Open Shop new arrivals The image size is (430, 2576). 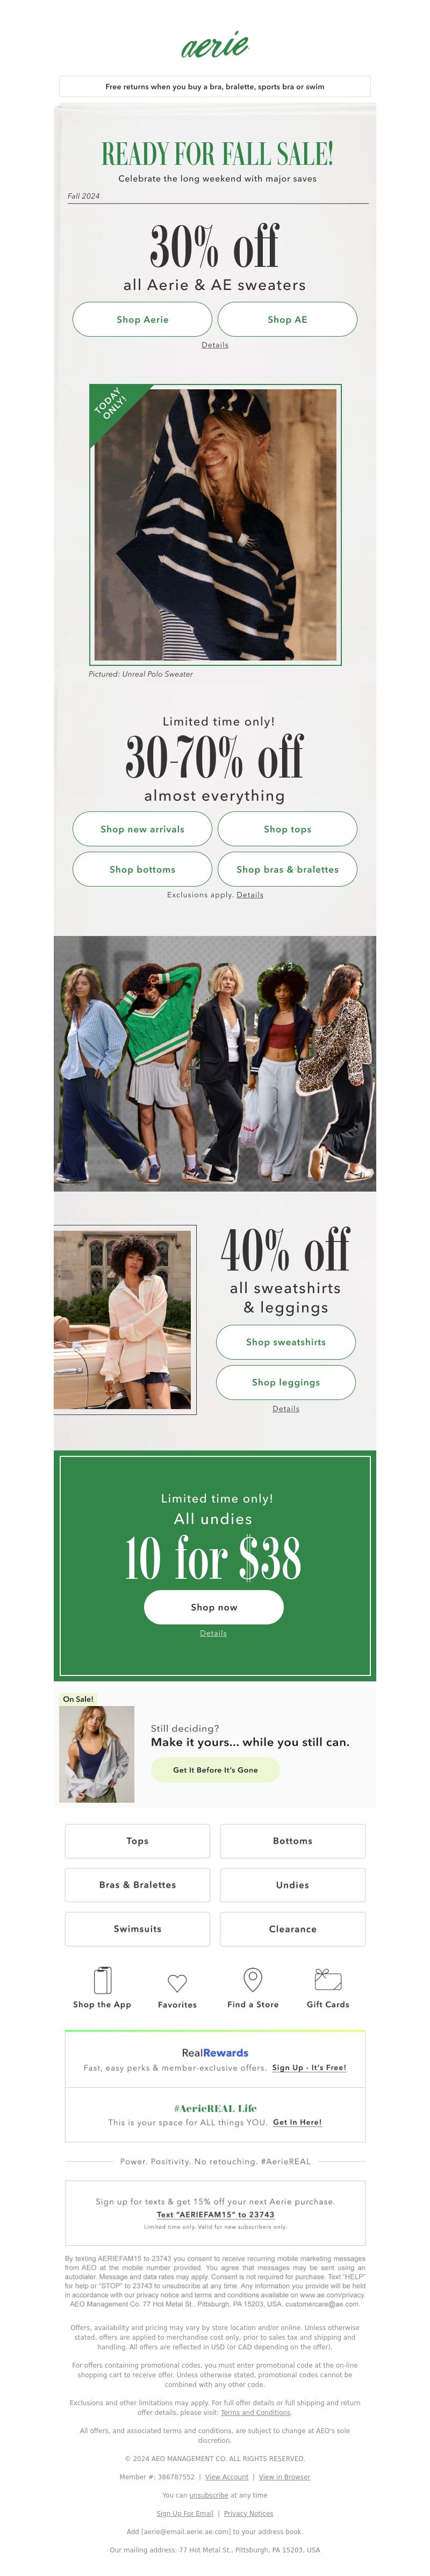142,829
